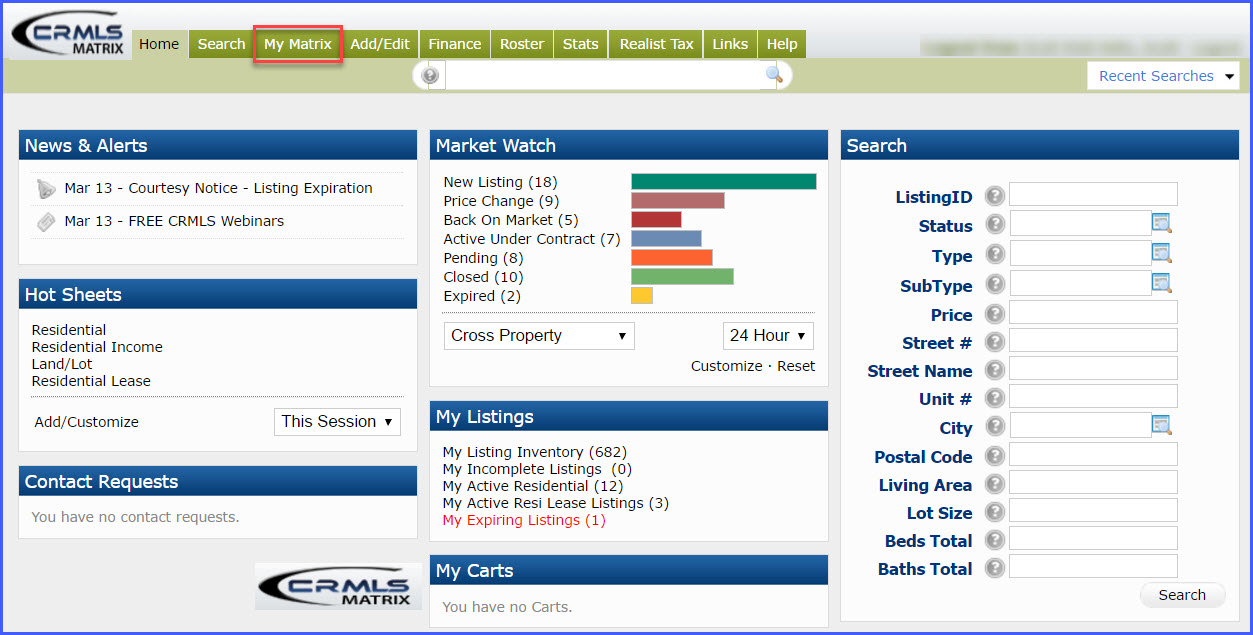The image size is (1253, 635).
Task: Open the Recent Searches dropdown
Action: click(1164, 76)
